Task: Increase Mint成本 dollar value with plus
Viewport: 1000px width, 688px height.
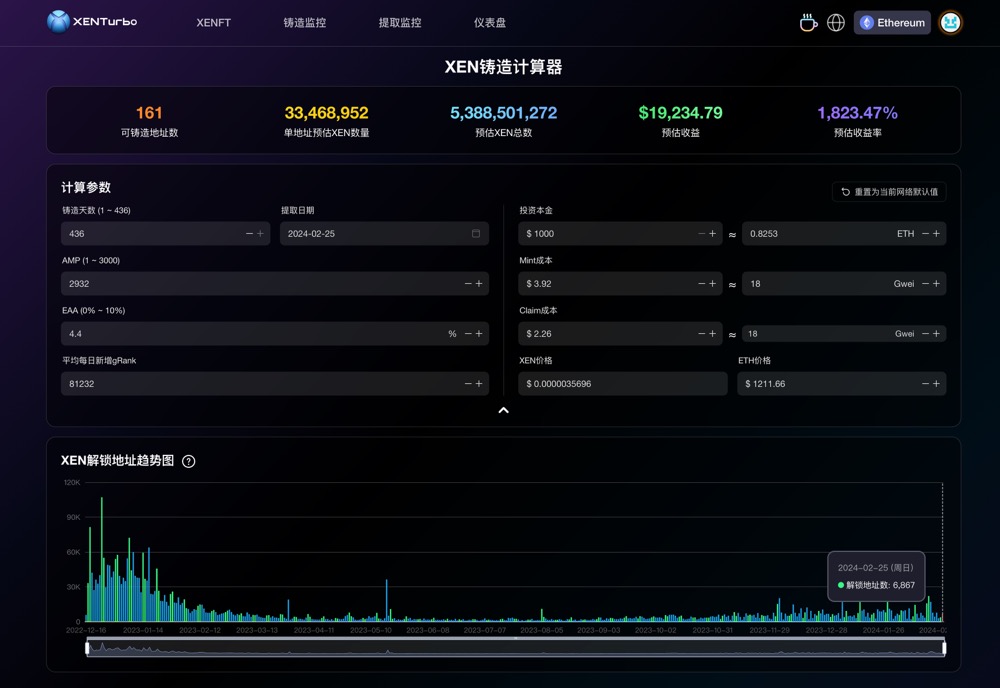Action: click(x=712, y=283)
